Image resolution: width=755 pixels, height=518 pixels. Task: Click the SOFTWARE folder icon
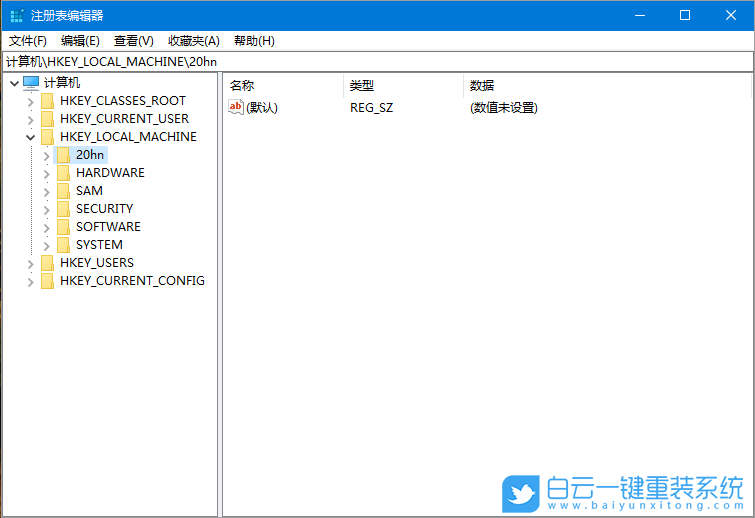(x=63, y=227)
